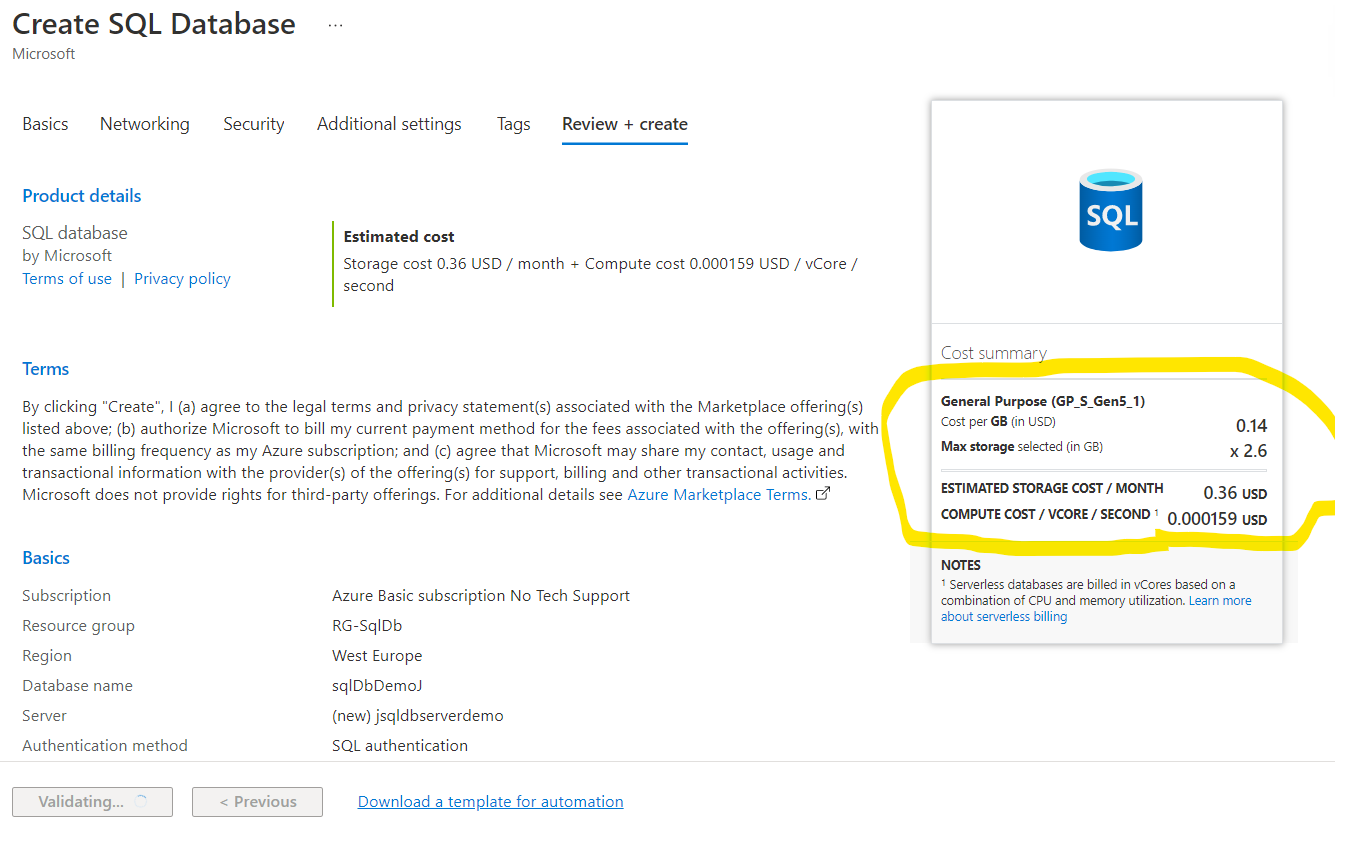Click the Database name field label
Viewport: 1355px width, 841px height.
coord(77,686)
